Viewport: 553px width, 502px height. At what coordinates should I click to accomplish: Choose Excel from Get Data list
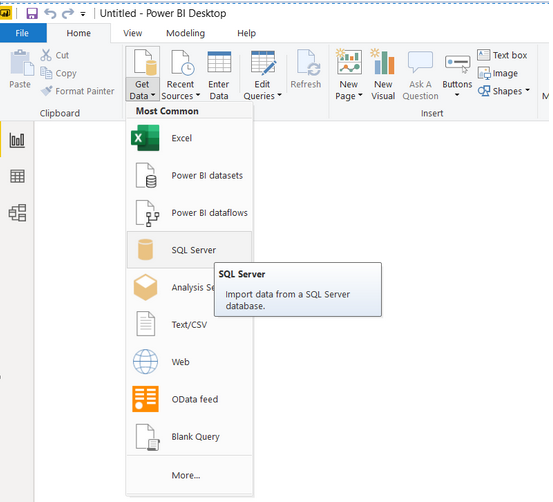(189, 138)
